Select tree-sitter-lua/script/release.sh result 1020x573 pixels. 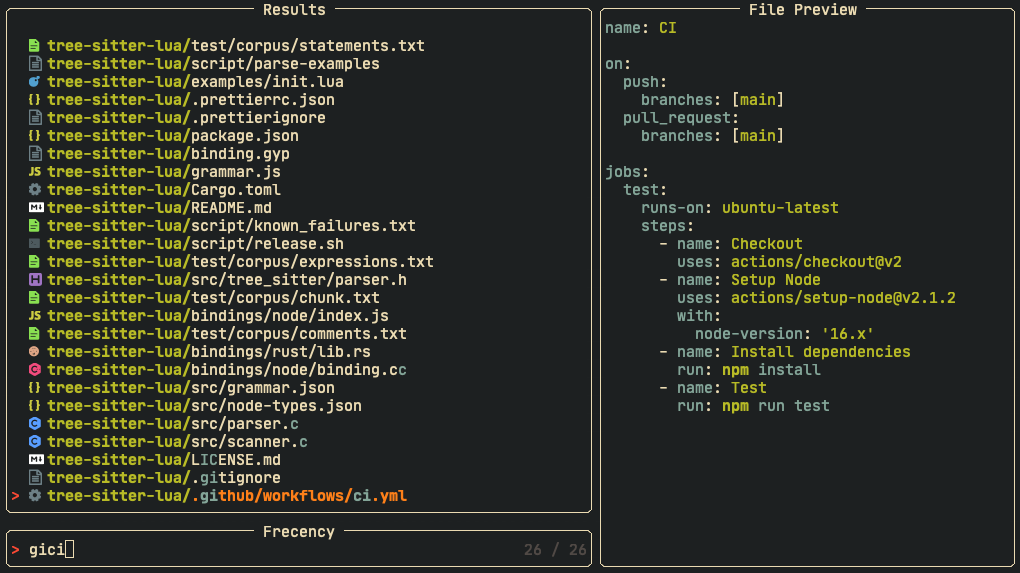[195, 244]
